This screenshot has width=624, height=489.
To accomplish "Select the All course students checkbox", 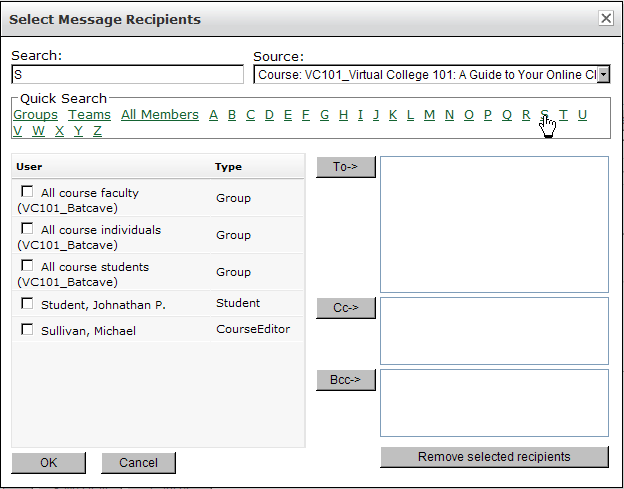I will (27, 266).
